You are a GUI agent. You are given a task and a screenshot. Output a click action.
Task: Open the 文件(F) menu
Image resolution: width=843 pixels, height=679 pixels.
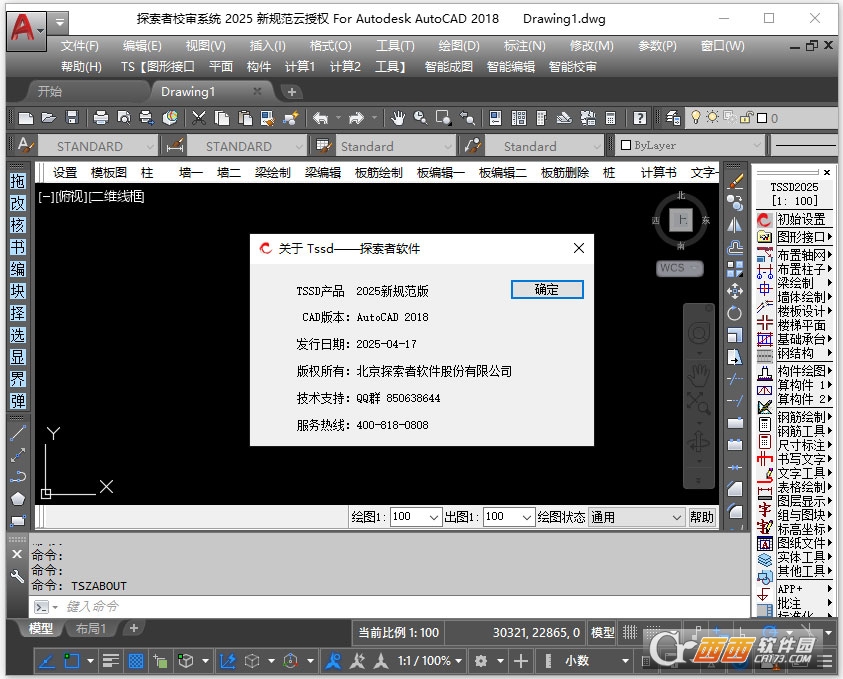(80, 46)
